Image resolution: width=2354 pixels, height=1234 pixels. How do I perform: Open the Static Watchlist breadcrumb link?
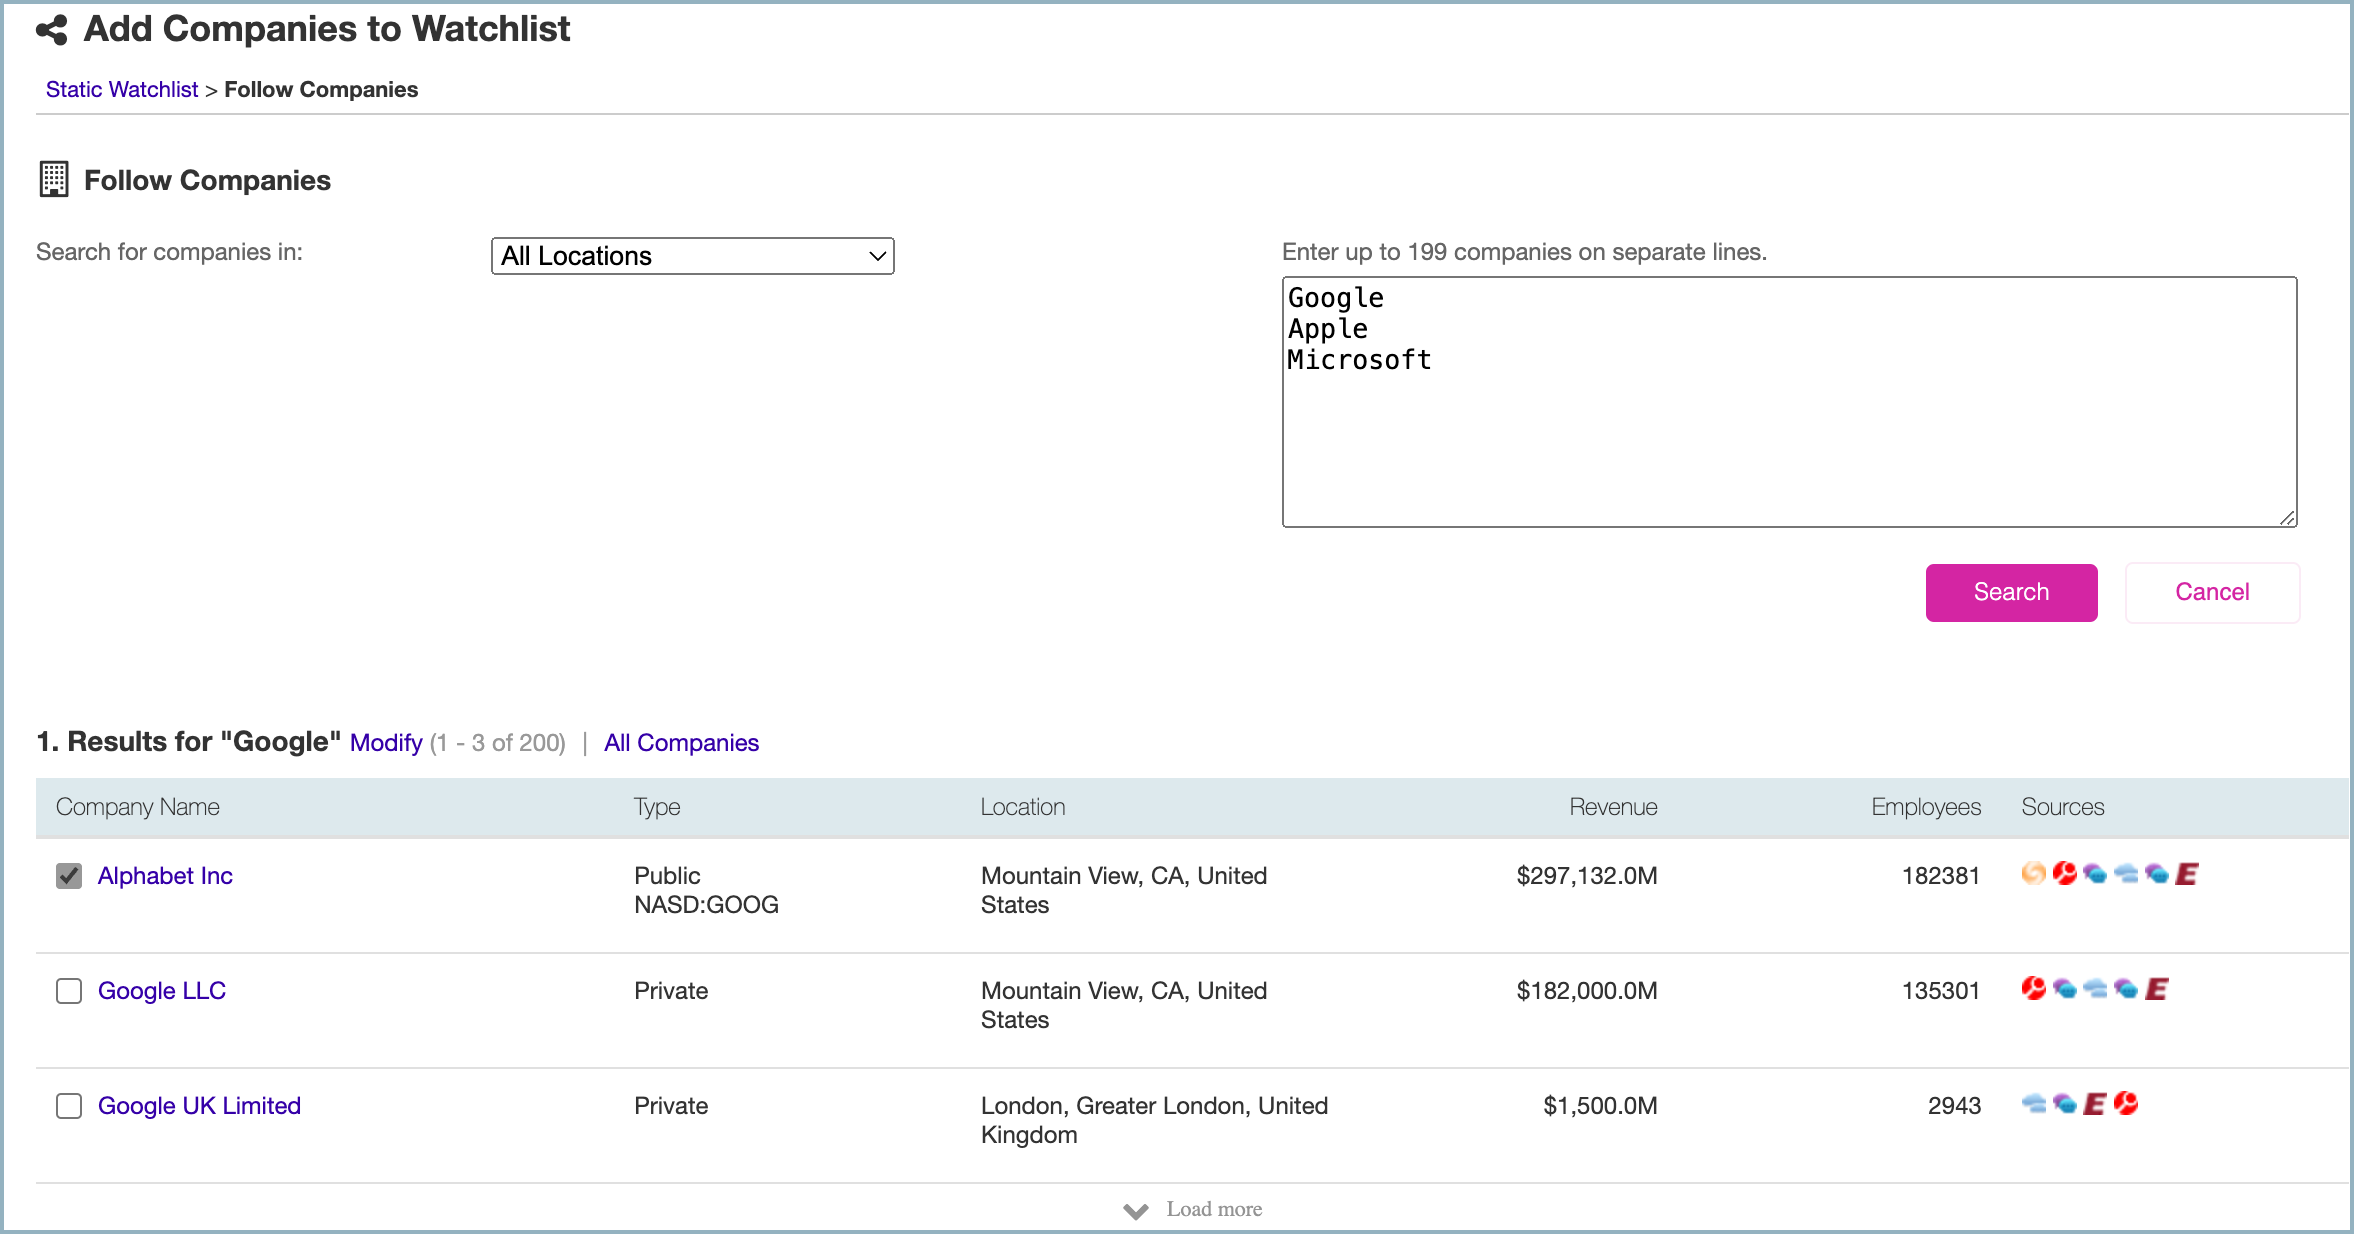tap(121, 89)
